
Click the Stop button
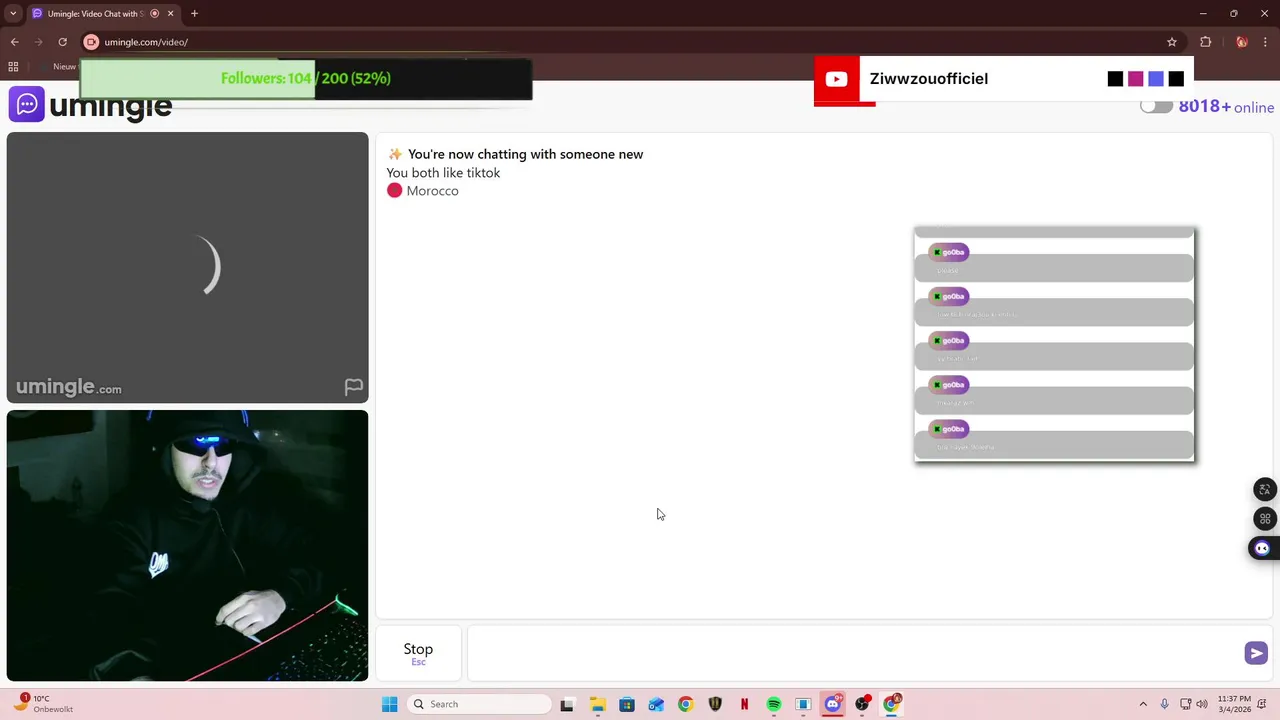(418, 653)
